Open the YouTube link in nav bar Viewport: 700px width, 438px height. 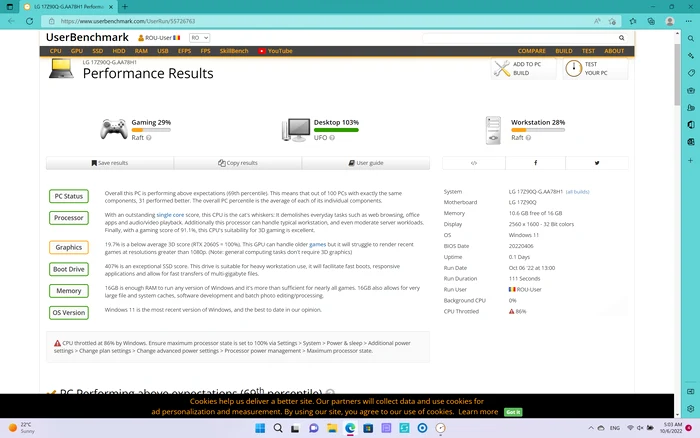275,51
